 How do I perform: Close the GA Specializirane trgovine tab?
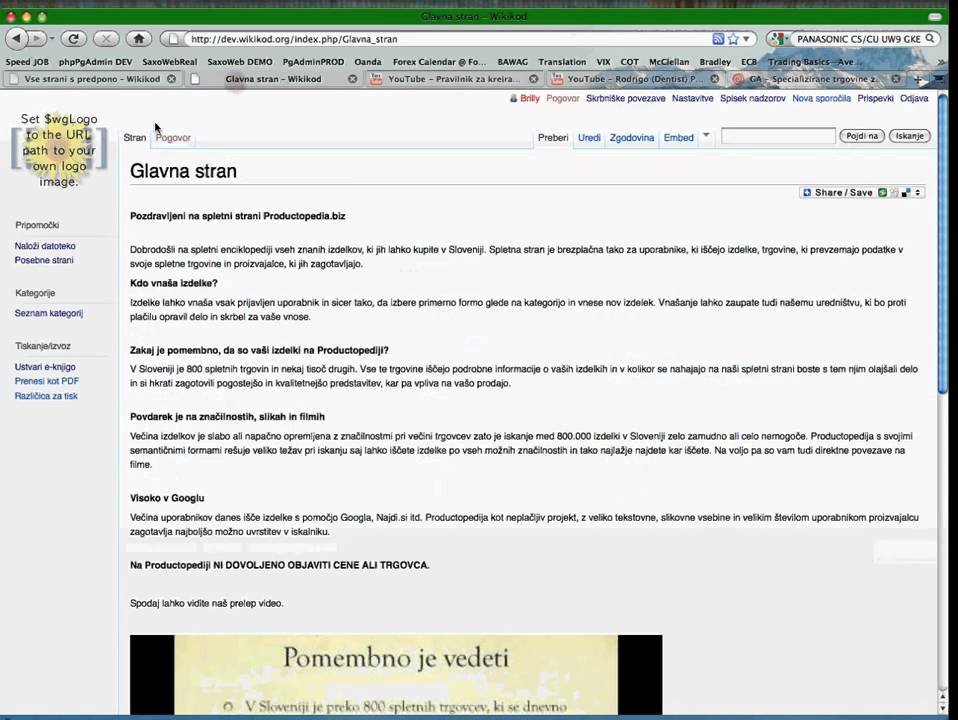[x=895, y=79]
